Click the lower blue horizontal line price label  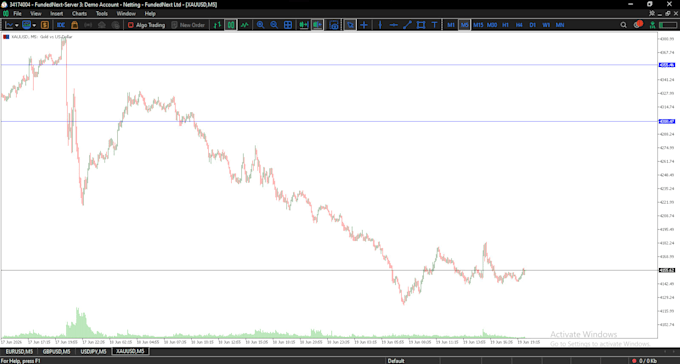click(x=667, y=121)
